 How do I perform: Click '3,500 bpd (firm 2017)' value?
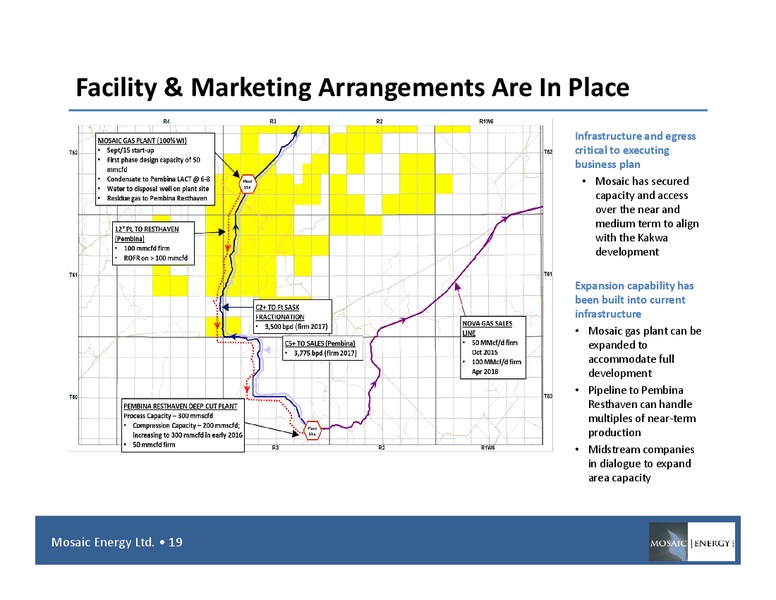point(295,326)
